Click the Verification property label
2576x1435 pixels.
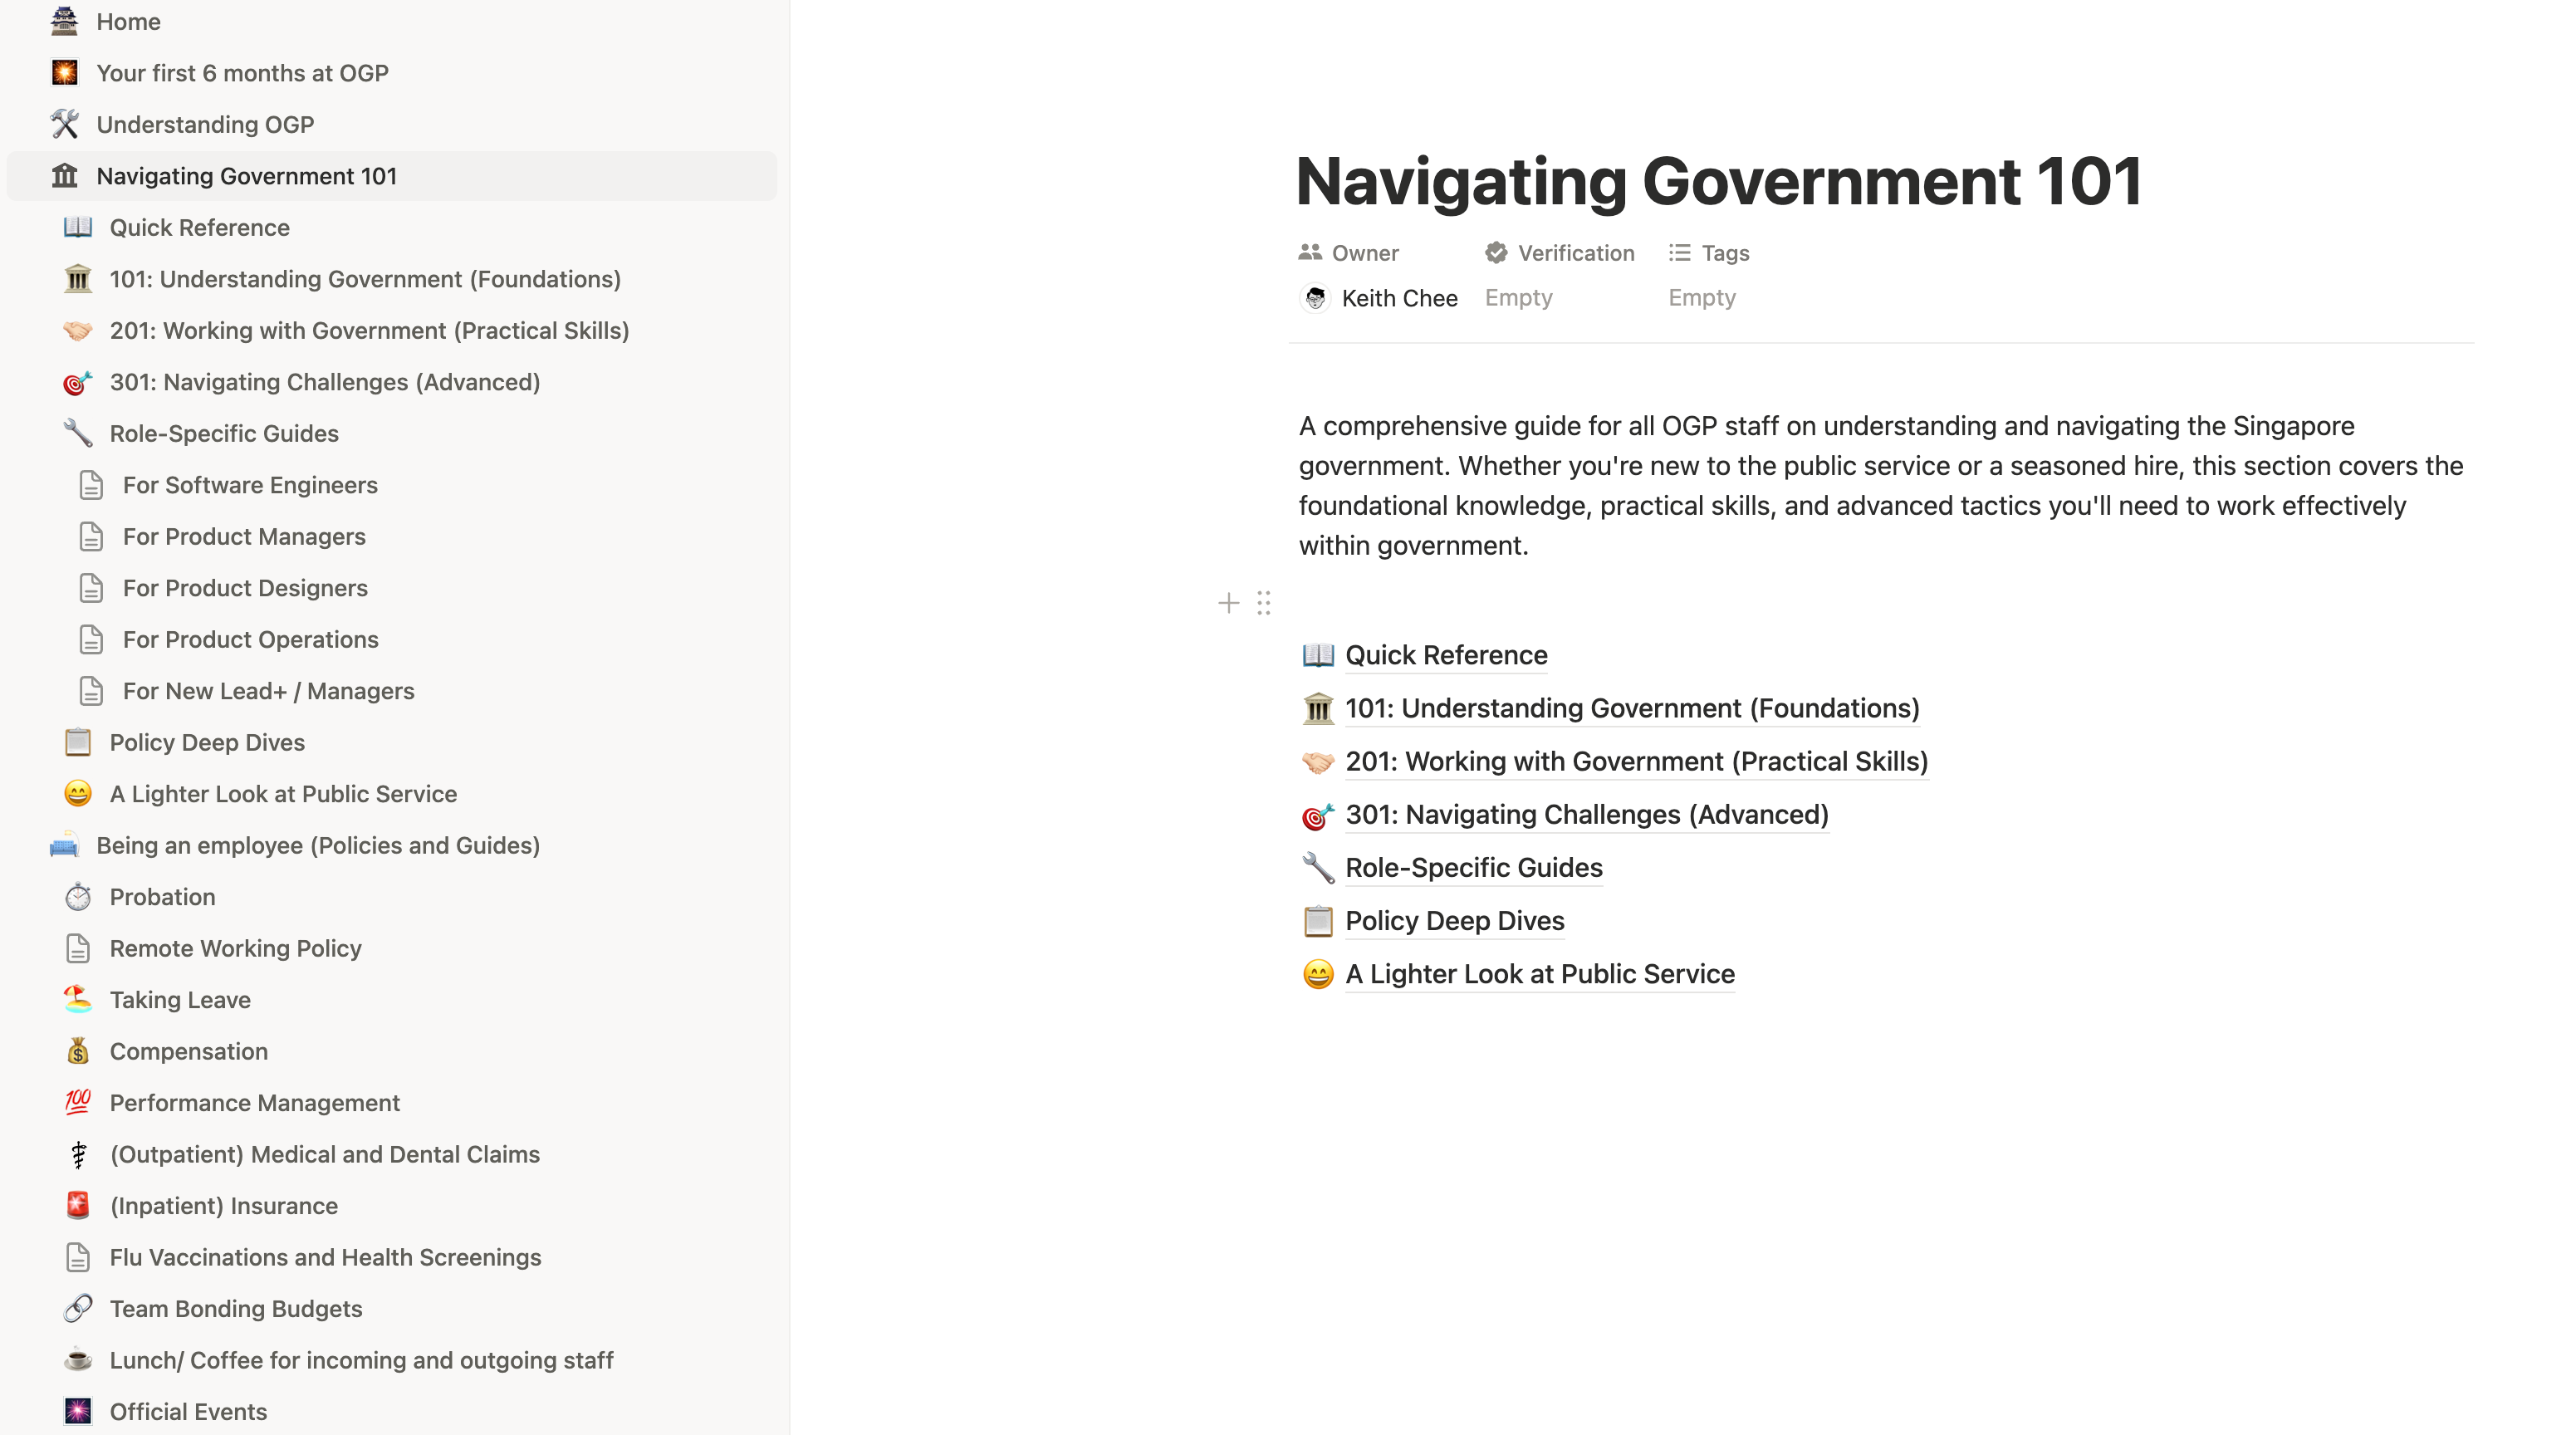coord(1575,253)
